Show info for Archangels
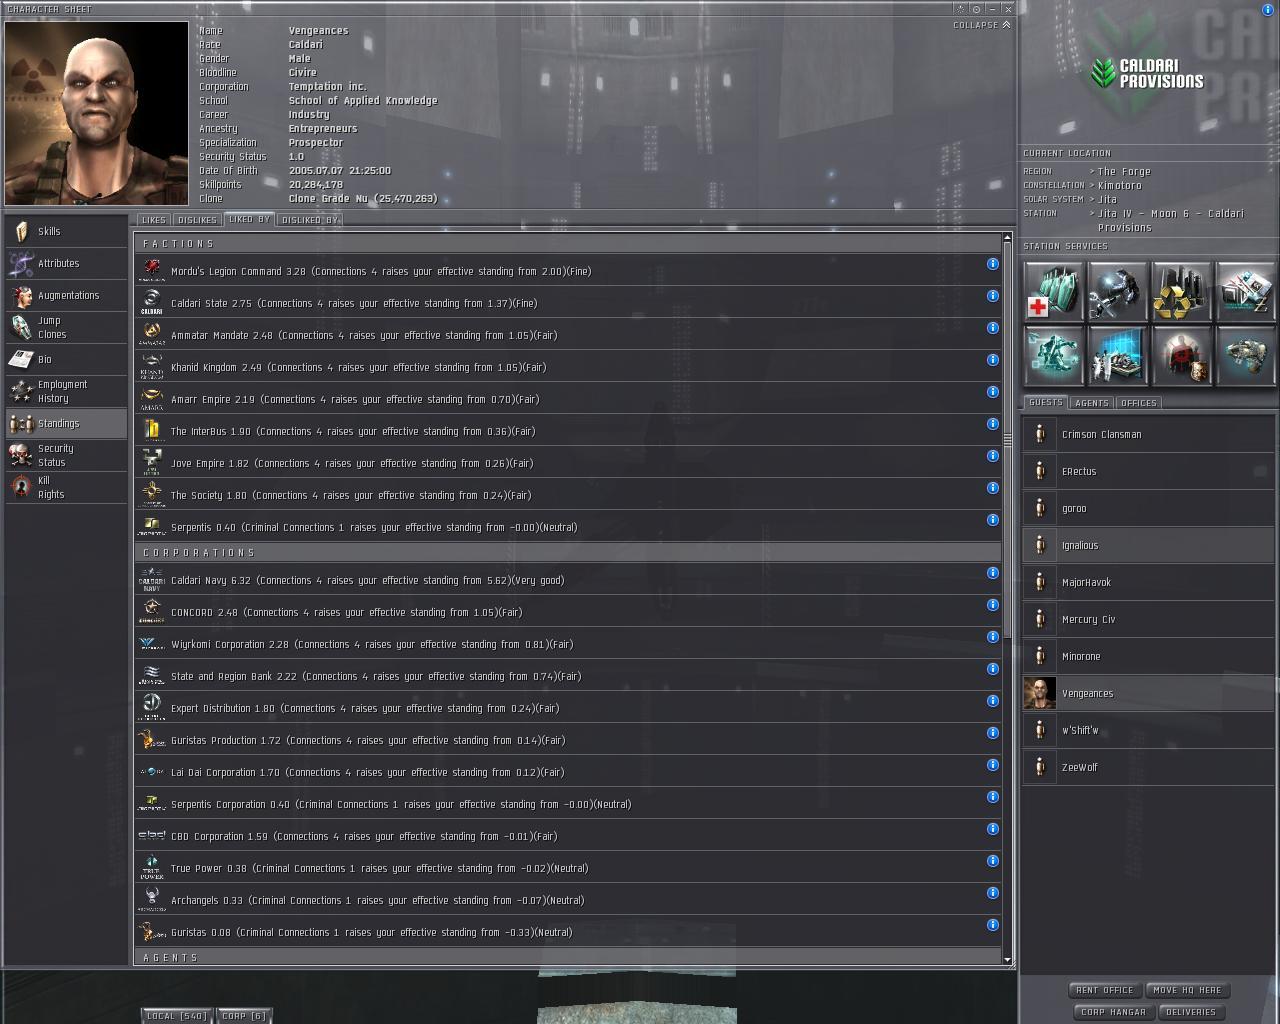The width and height of the screenshot is (1280, 1024). (993, 893)
